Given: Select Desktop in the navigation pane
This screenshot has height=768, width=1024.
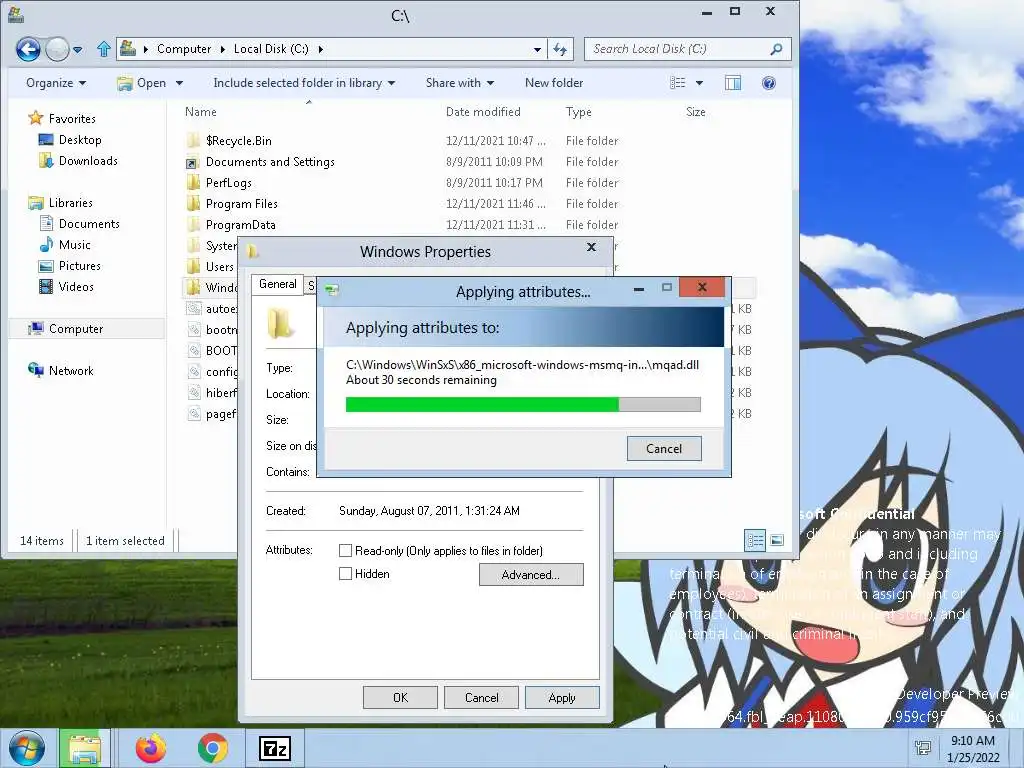Looking at the screenshot, I should [70, 140].
